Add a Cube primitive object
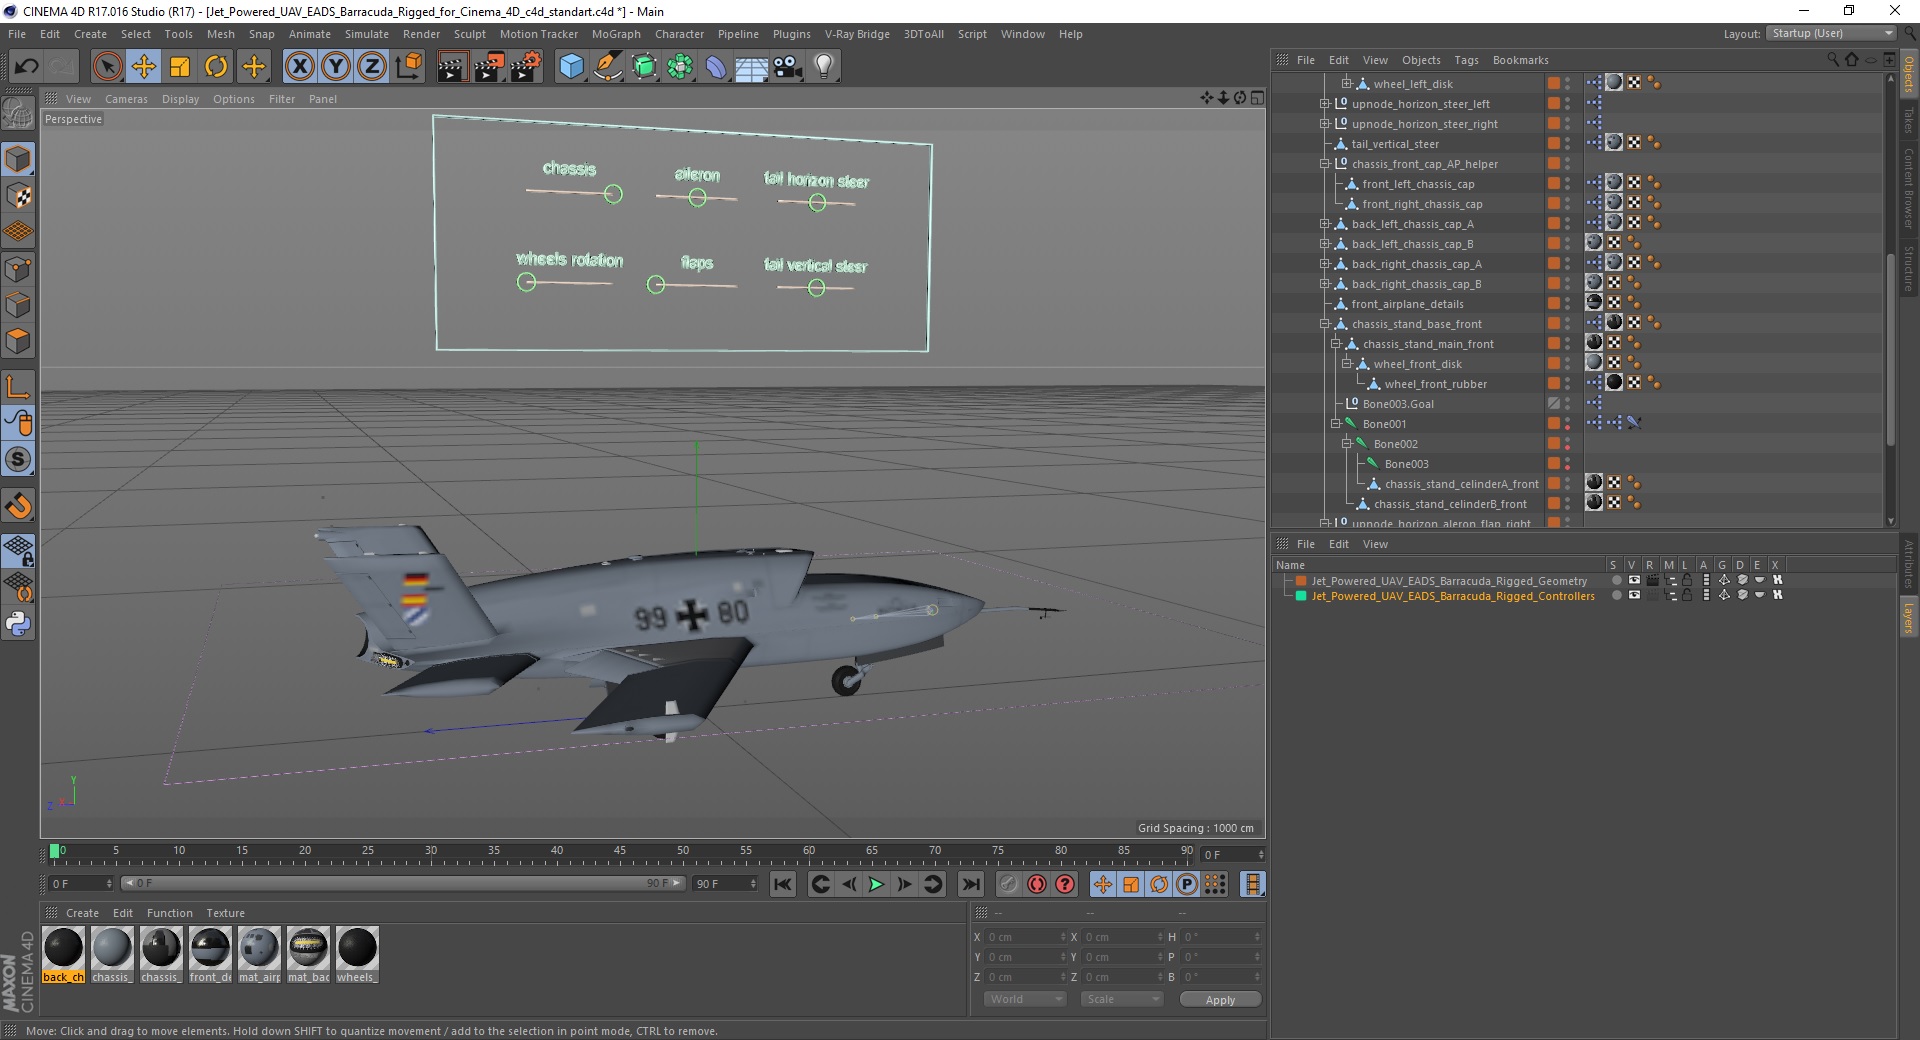The width and height of the screenshot is (1920, 1040). [x=571, y=67]
